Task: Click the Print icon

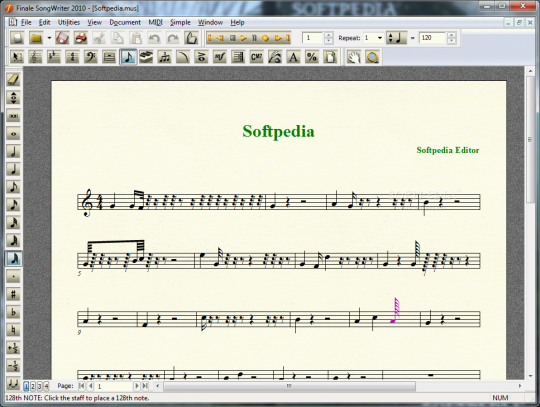Action: tap(81, 38)
